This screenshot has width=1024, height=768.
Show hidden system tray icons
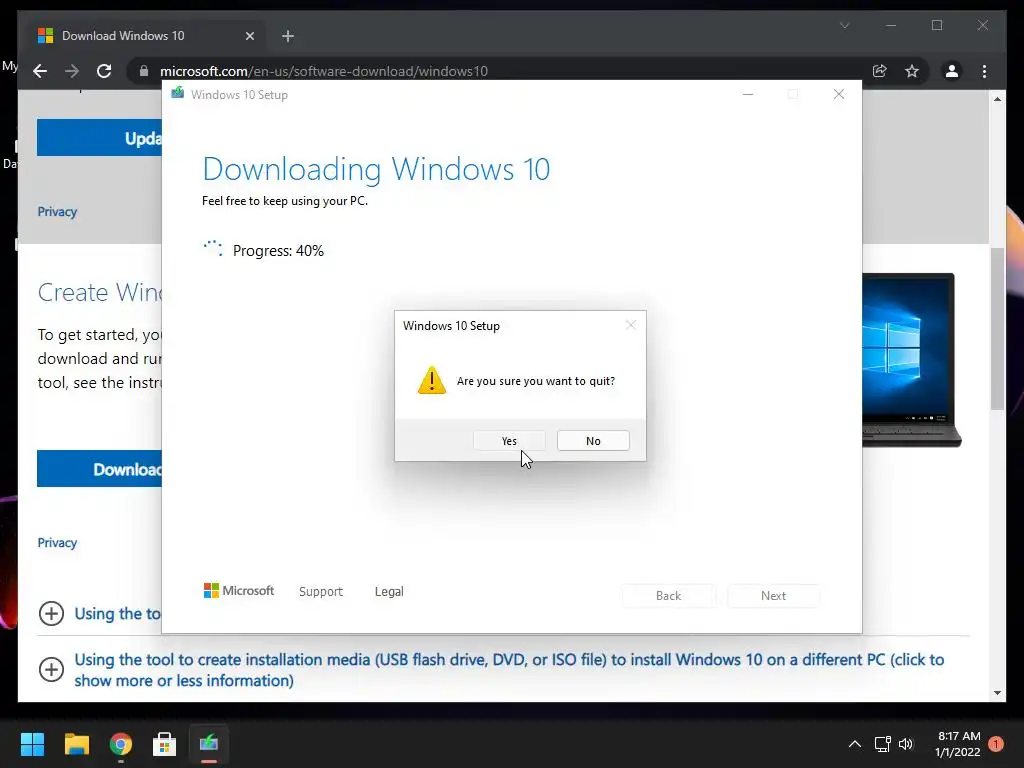[x=854, y=744]
